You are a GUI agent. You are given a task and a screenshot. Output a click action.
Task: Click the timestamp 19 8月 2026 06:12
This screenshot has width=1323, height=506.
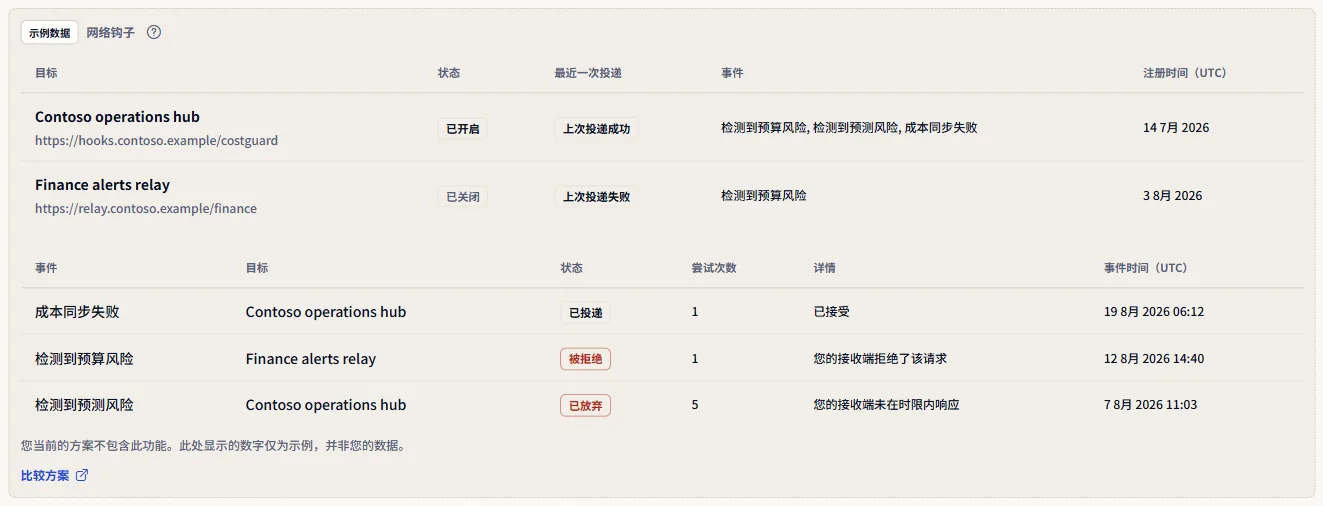(x=1154, y=312)
